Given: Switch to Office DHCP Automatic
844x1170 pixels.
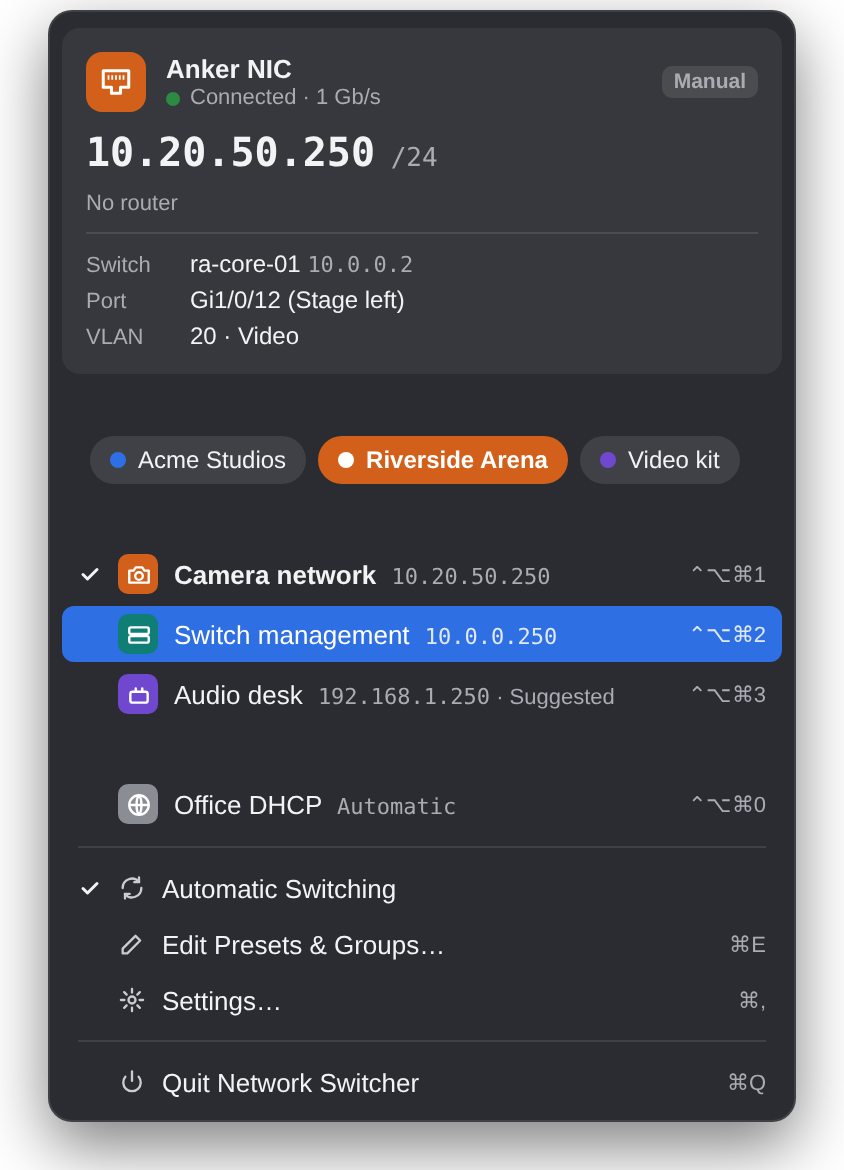Looking at the screenshot, I should [422, 804].
